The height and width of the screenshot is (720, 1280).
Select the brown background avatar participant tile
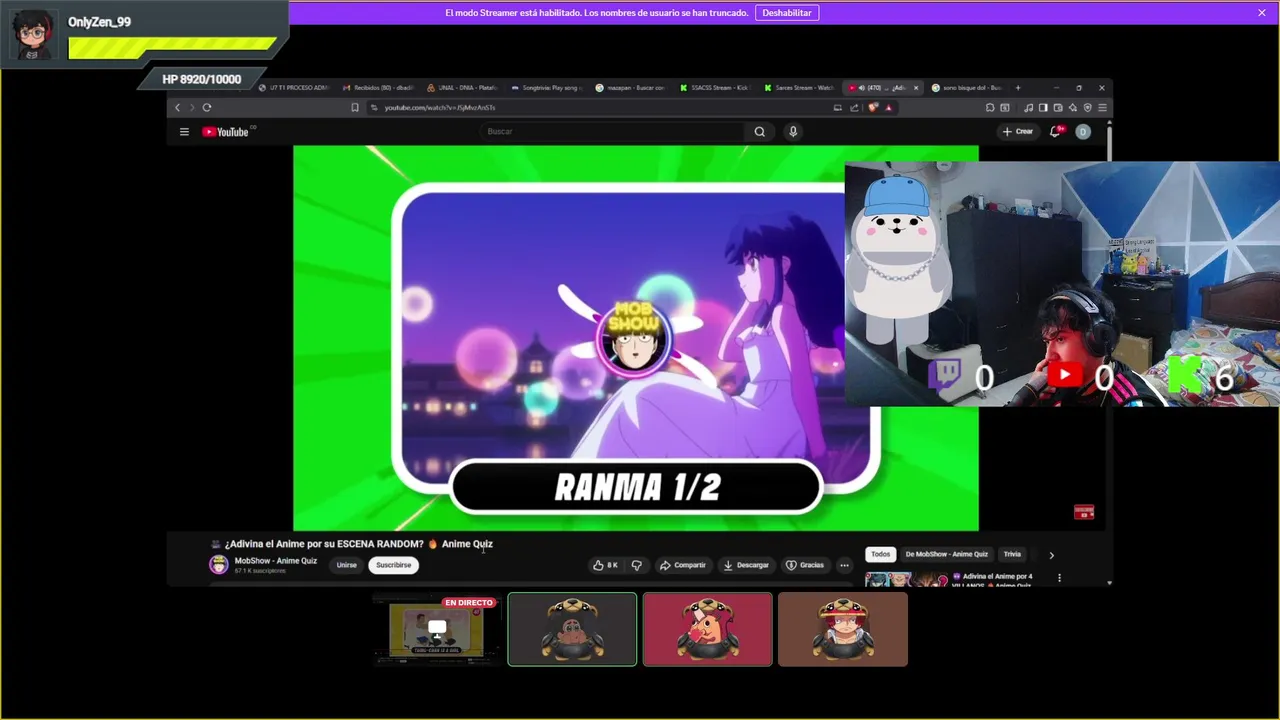tap(843, 629)
